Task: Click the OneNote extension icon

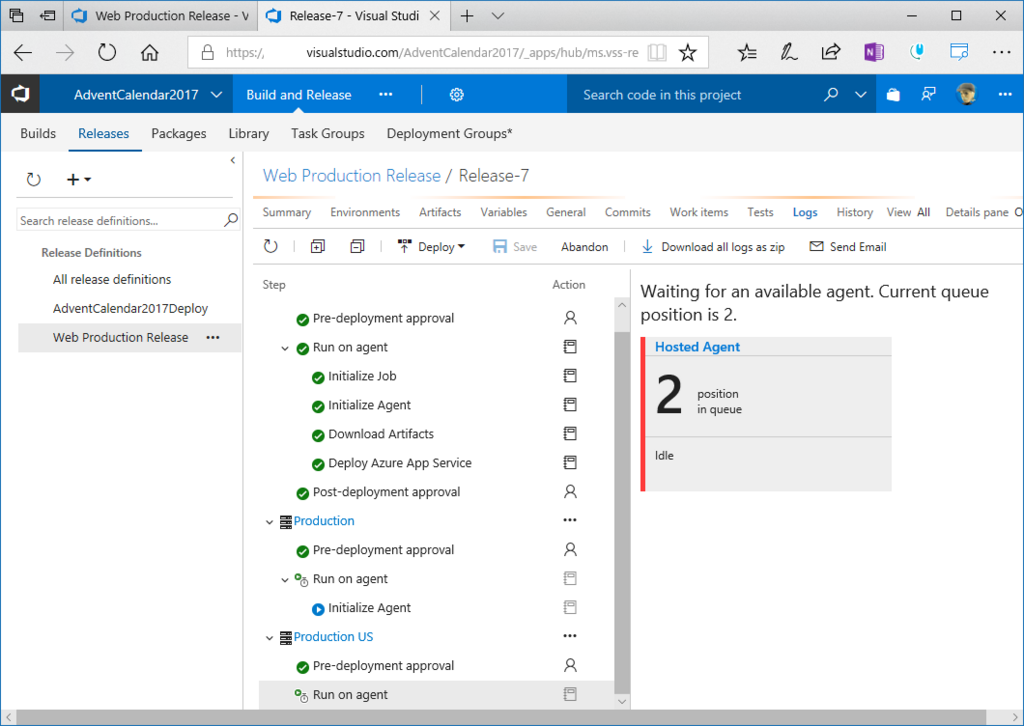Action: pyautogui.click(x=874, y=52)
